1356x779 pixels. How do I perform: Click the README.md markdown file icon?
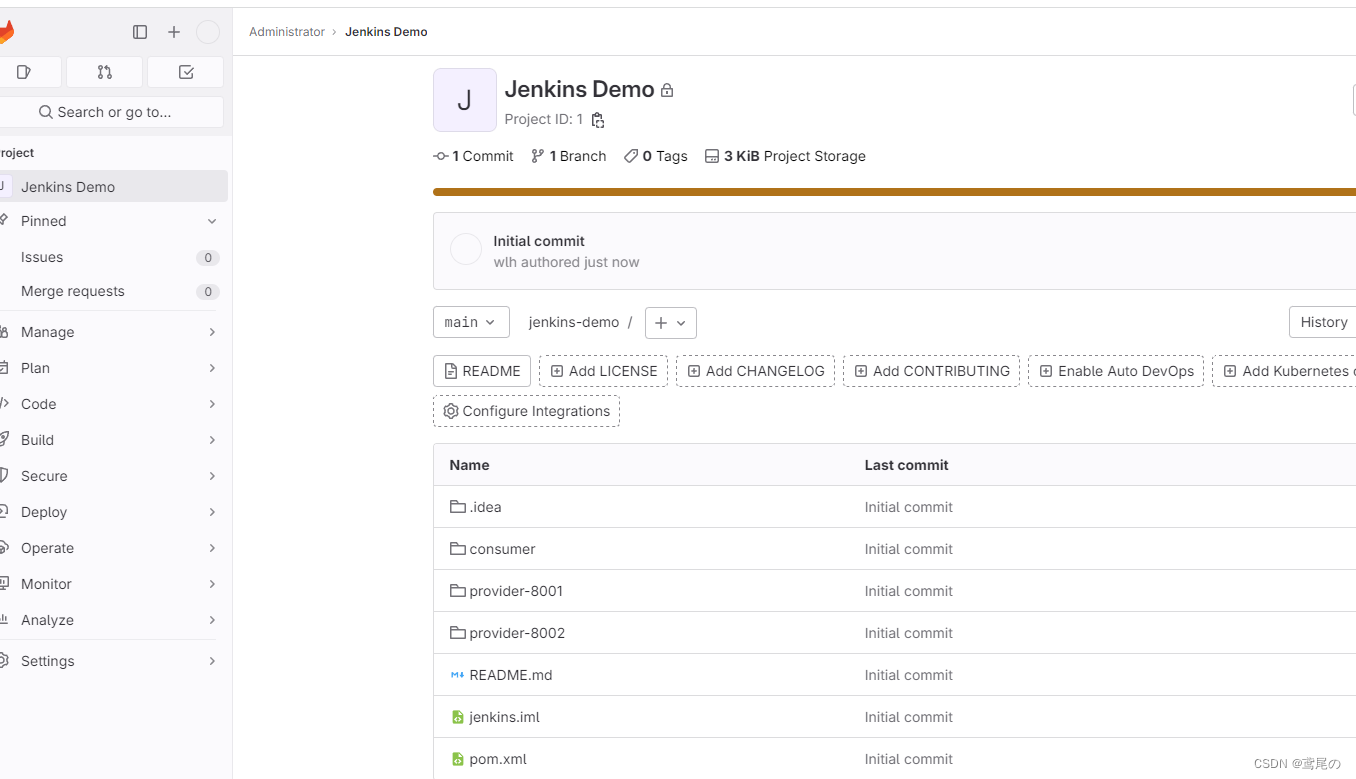tap(458, 675)
